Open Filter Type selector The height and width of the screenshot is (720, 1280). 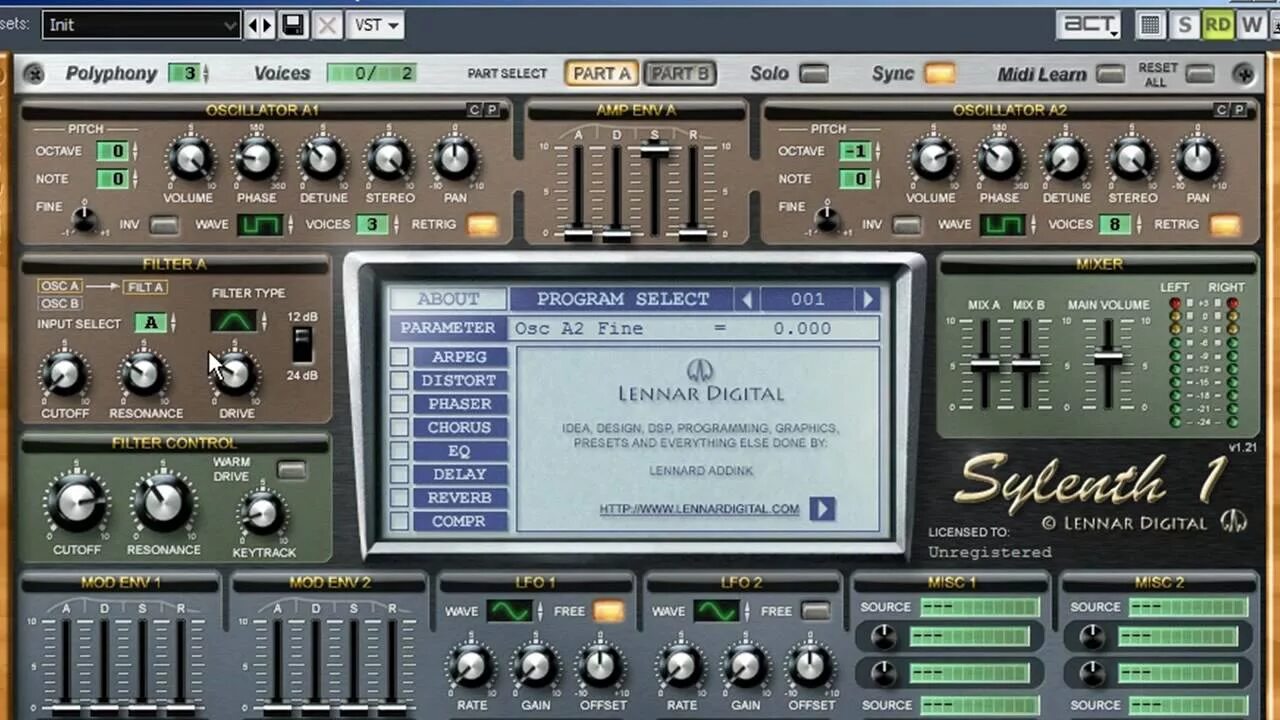234,321
